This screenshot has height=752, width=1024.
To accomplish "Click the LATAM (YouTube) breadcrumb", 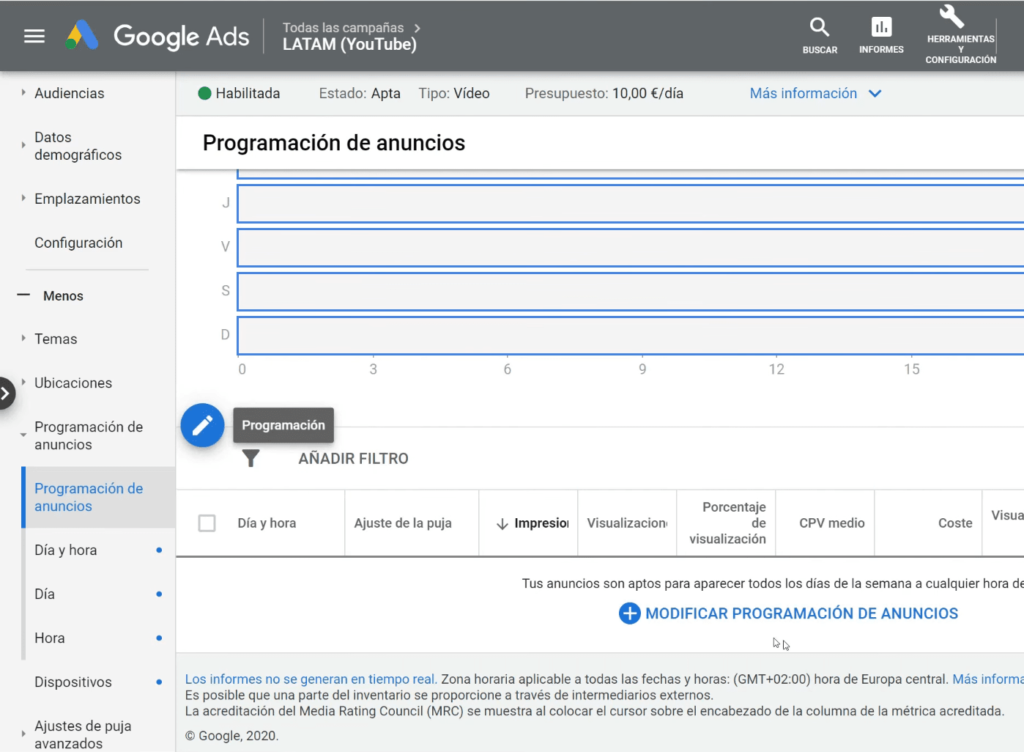I will pyautogui.click(x=351, y=44).
